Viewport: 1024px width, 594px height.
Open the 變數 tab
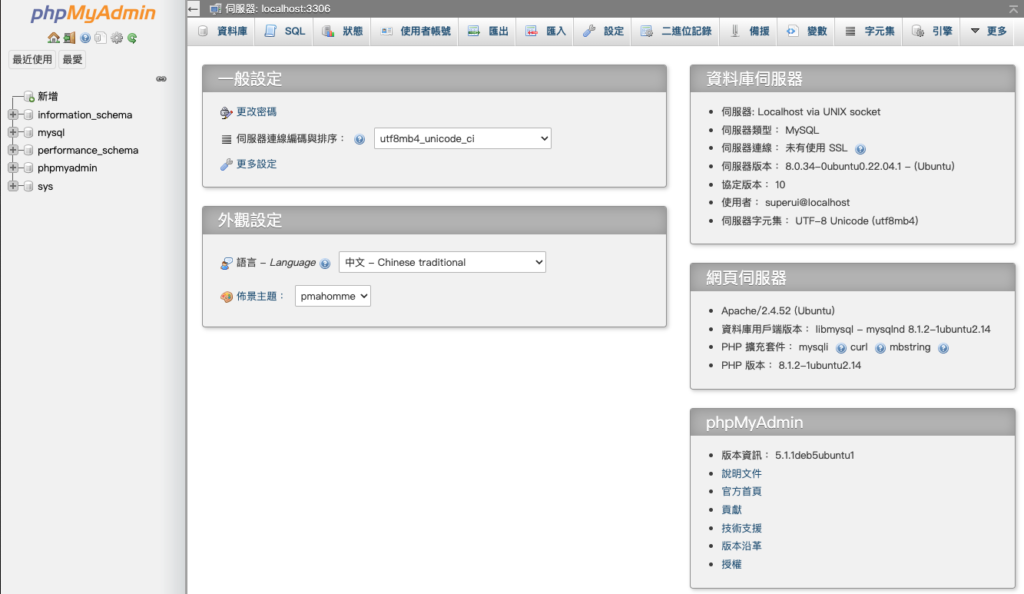807,31
